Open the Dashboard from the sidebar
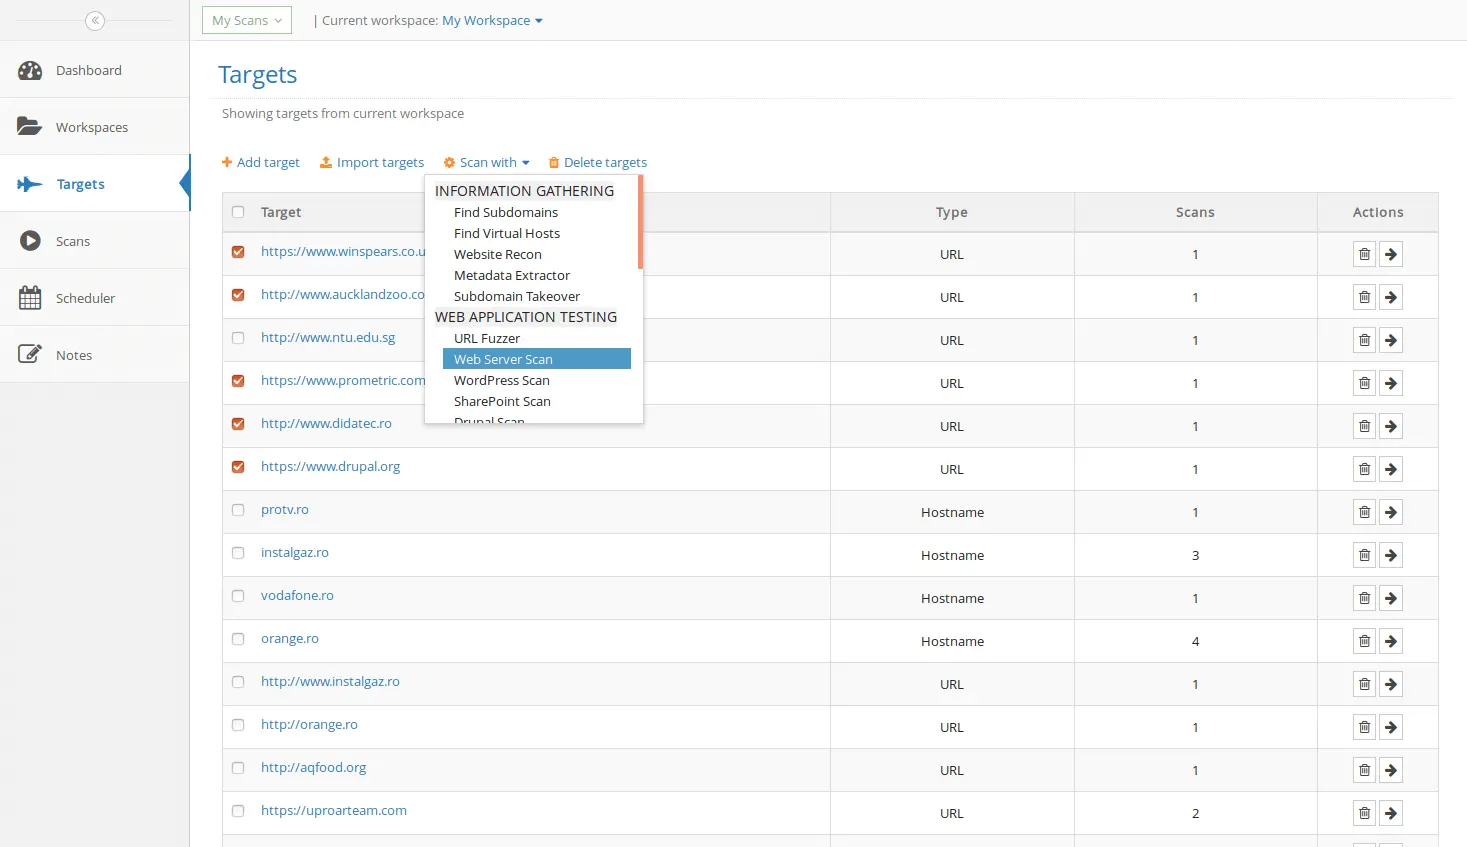 click(x=88, y=70)
